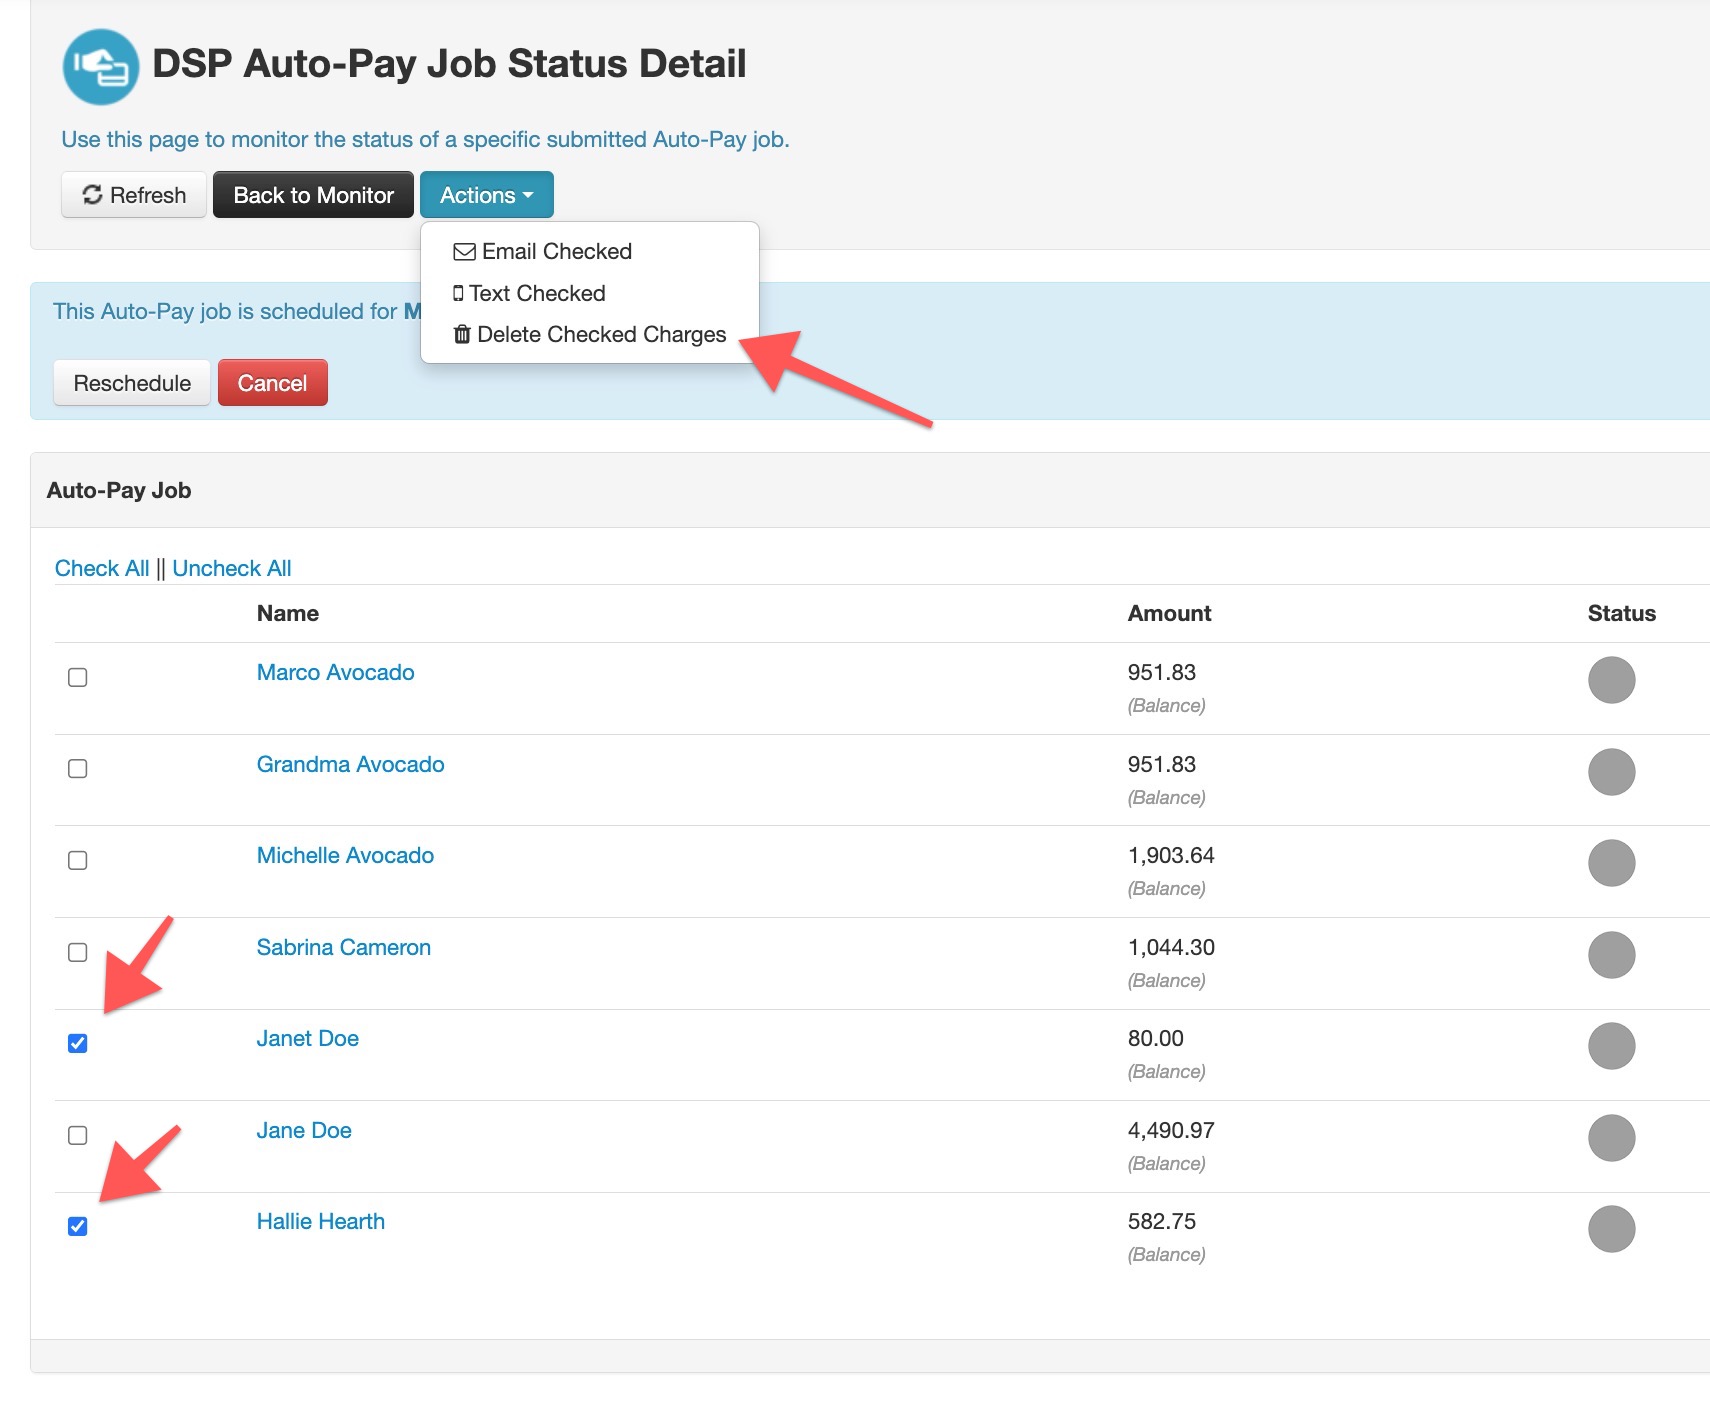Click the Amount column header
The image size is (1710, 1404).
click(x=1169, y=613)
